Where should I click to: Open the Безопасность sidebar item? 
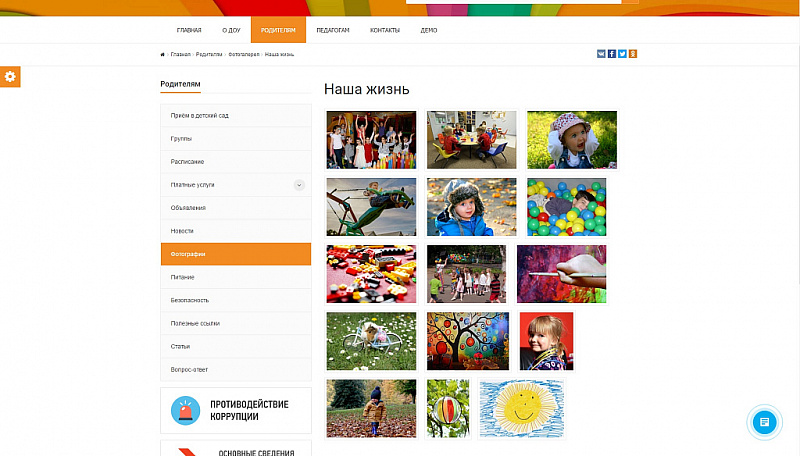point(236,300)
